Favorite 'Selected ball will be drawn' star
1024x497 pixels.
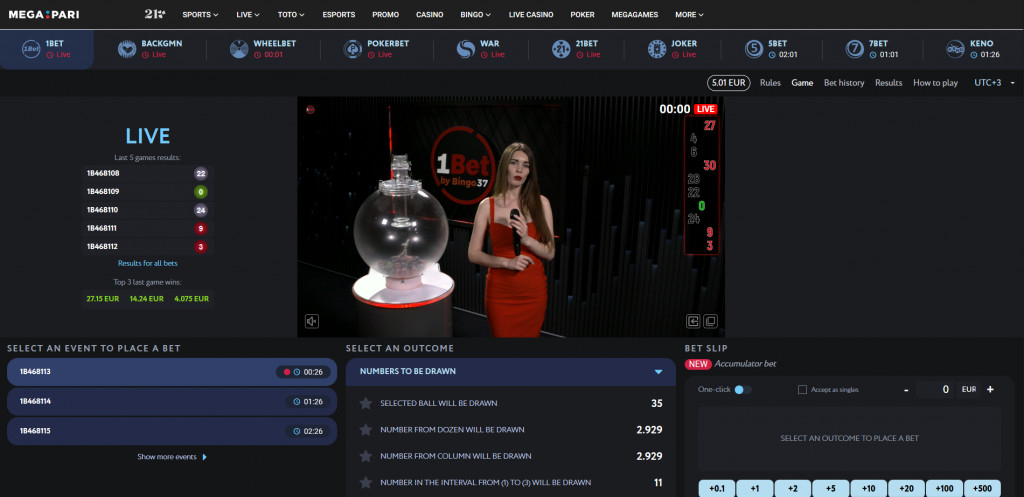(x=365, y=404)
